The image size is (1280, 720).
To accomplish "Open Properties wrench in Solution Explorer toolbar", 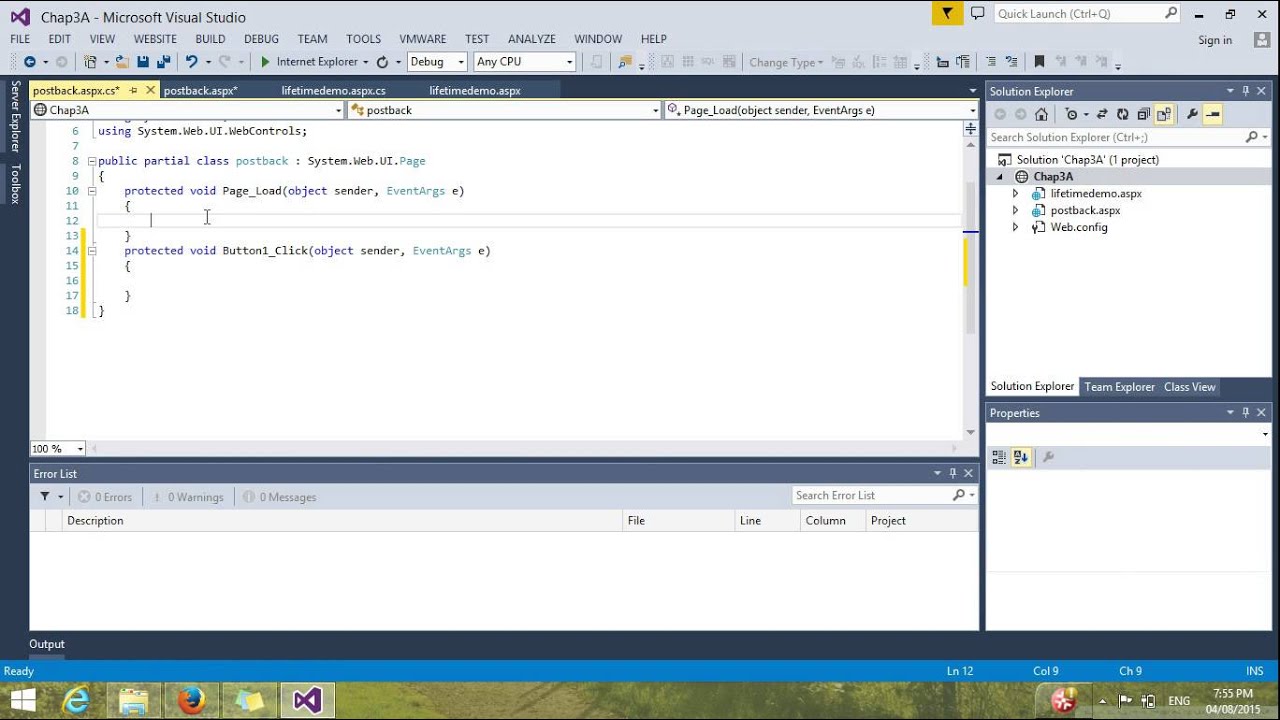I will [x=1192, y=114].
